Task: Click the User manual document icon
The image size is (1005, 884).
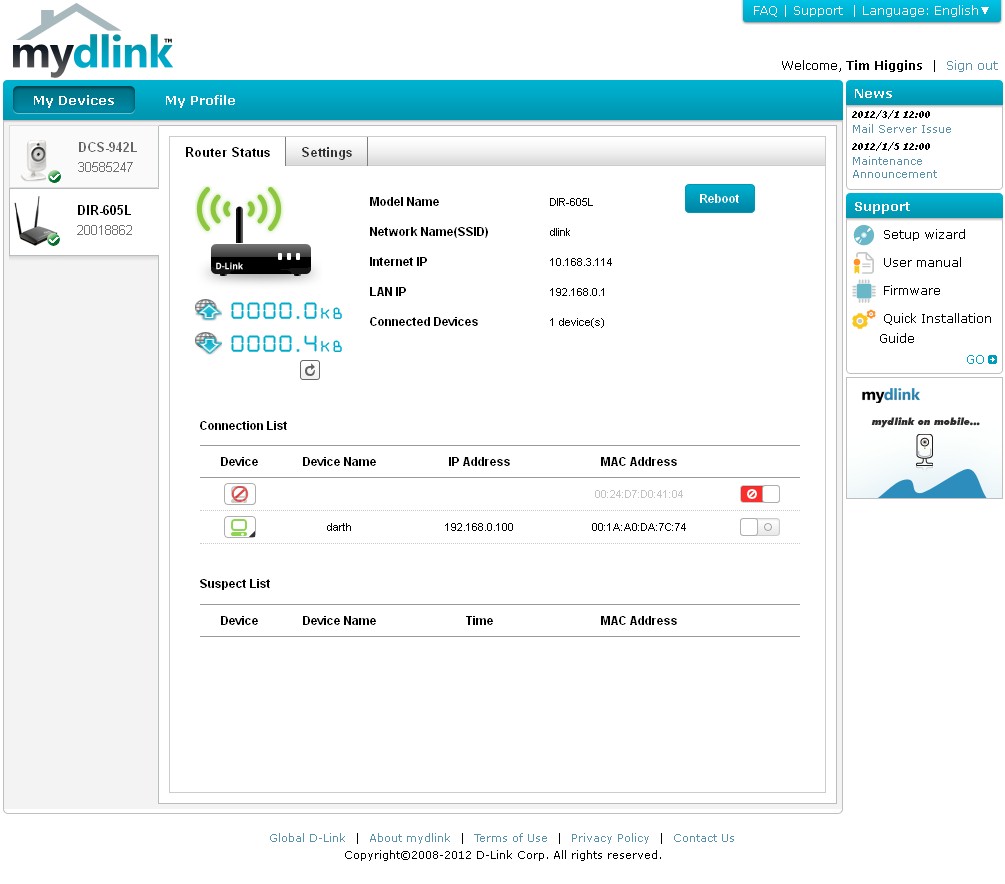Action: pos(863,263)
